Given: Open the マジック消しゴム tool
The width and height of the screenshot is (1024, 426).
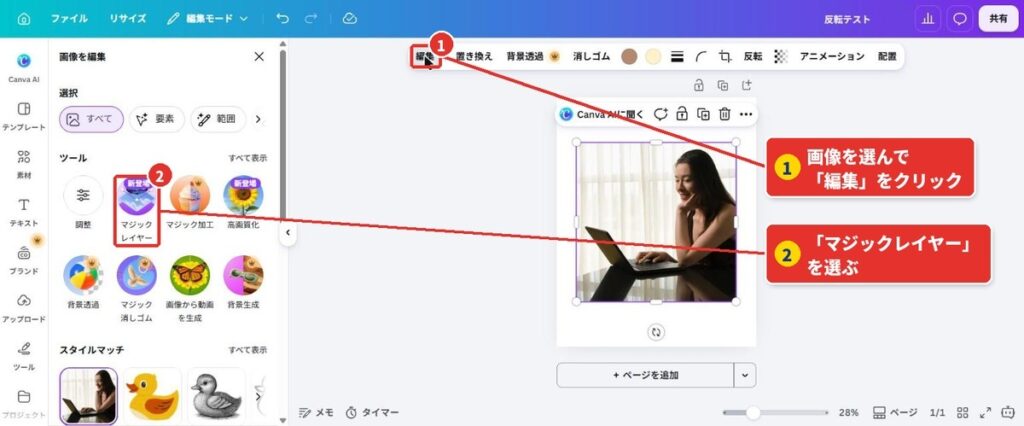Looking at the screenshot, I should pos(136,289).
